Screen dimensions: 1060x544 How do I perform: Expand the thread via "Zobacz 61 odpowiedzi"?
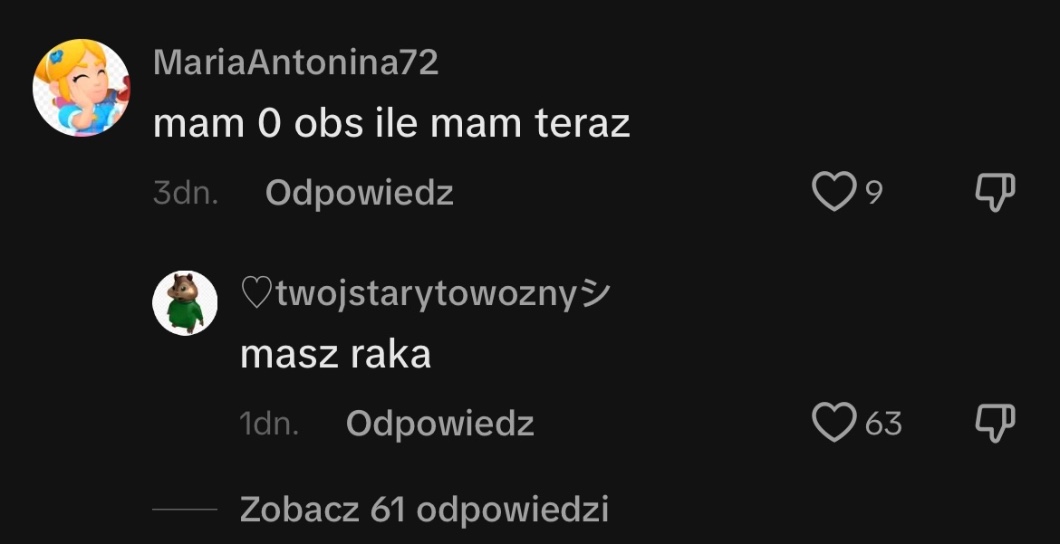(x=424, y=510)
